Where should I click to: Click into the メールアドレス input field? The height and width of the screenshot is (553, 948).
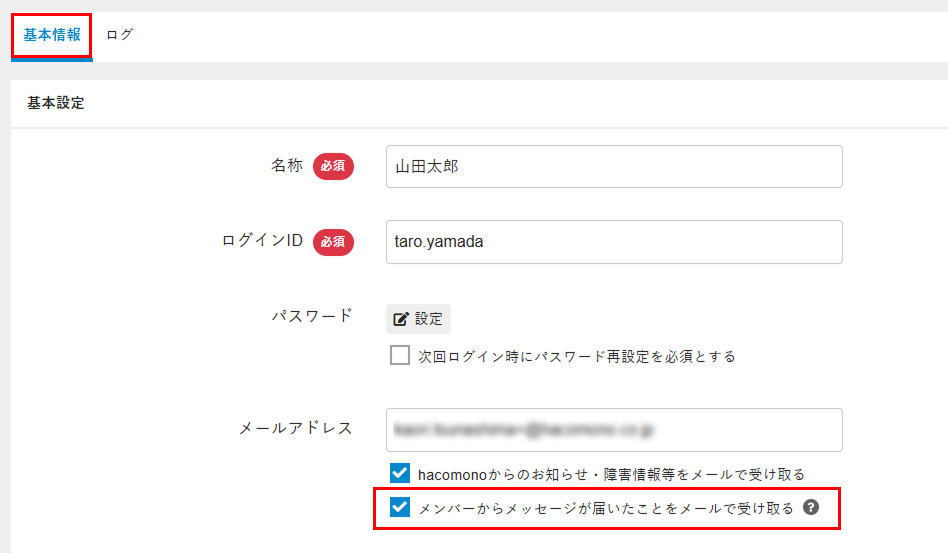tap(613, 430)
